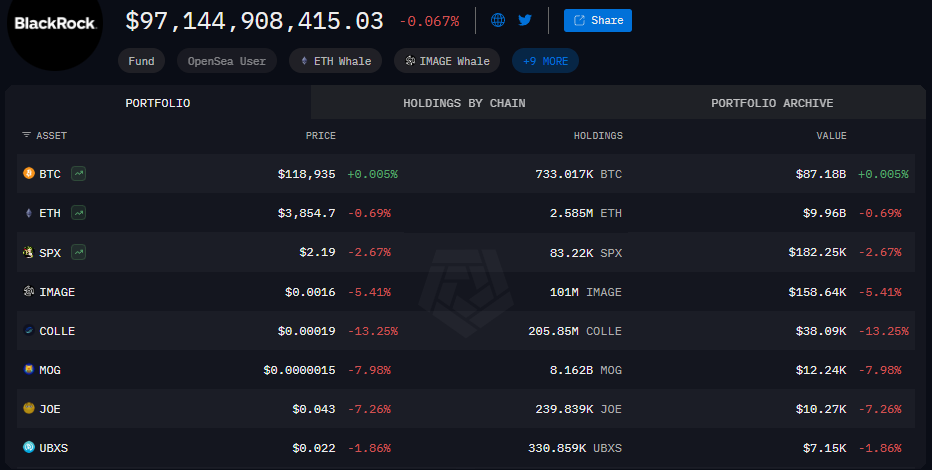Sort by the PRICE column header
Viewport: 932px width, 470px height.
click(320, 135)
